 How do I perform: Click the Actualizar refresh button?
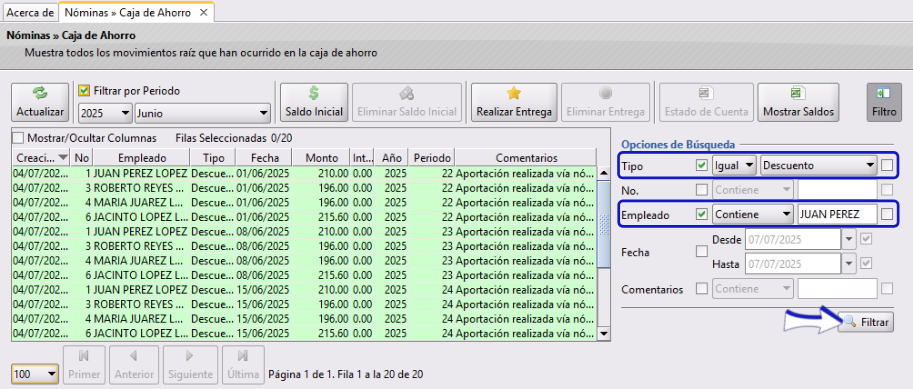click(40, 102)
